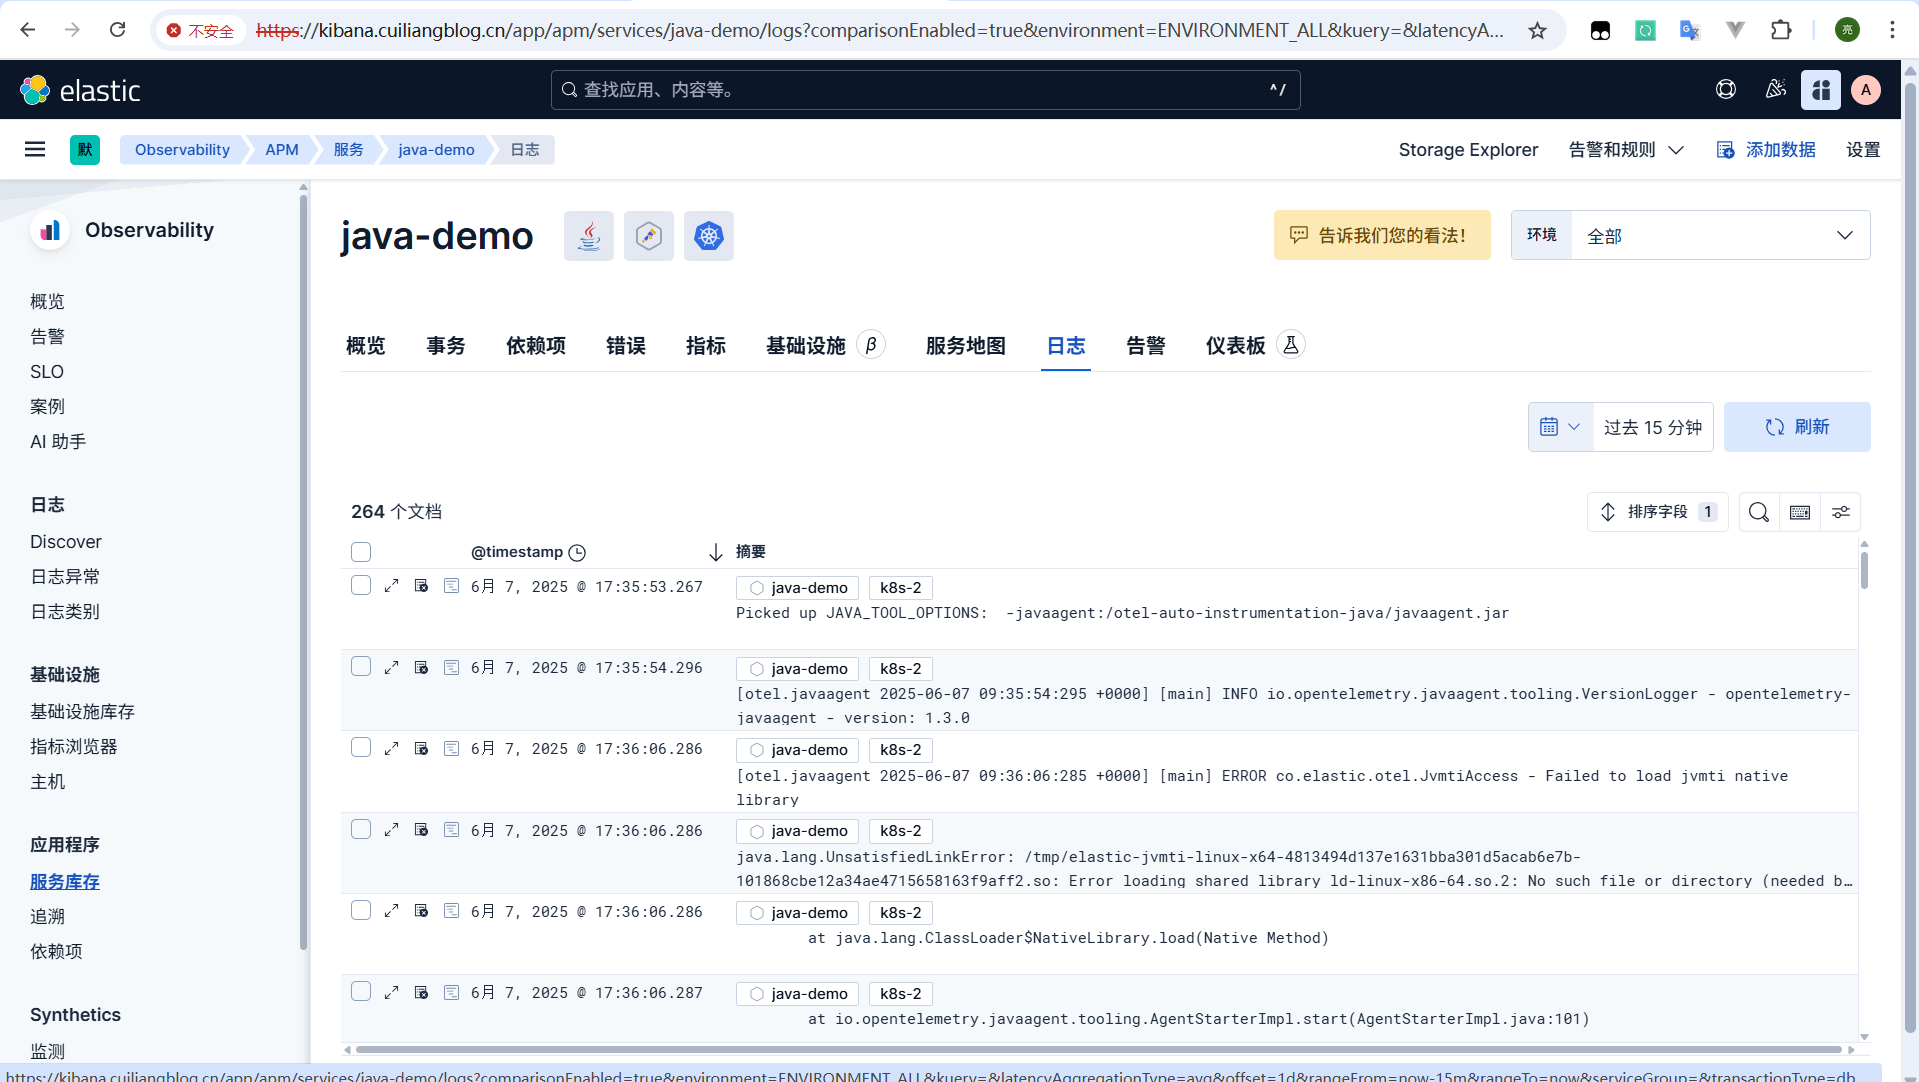Open 服务库存 in the sidebar
Image resolution: width=1919 pixels, height=1082 pixels.
(x=65, y=881)
